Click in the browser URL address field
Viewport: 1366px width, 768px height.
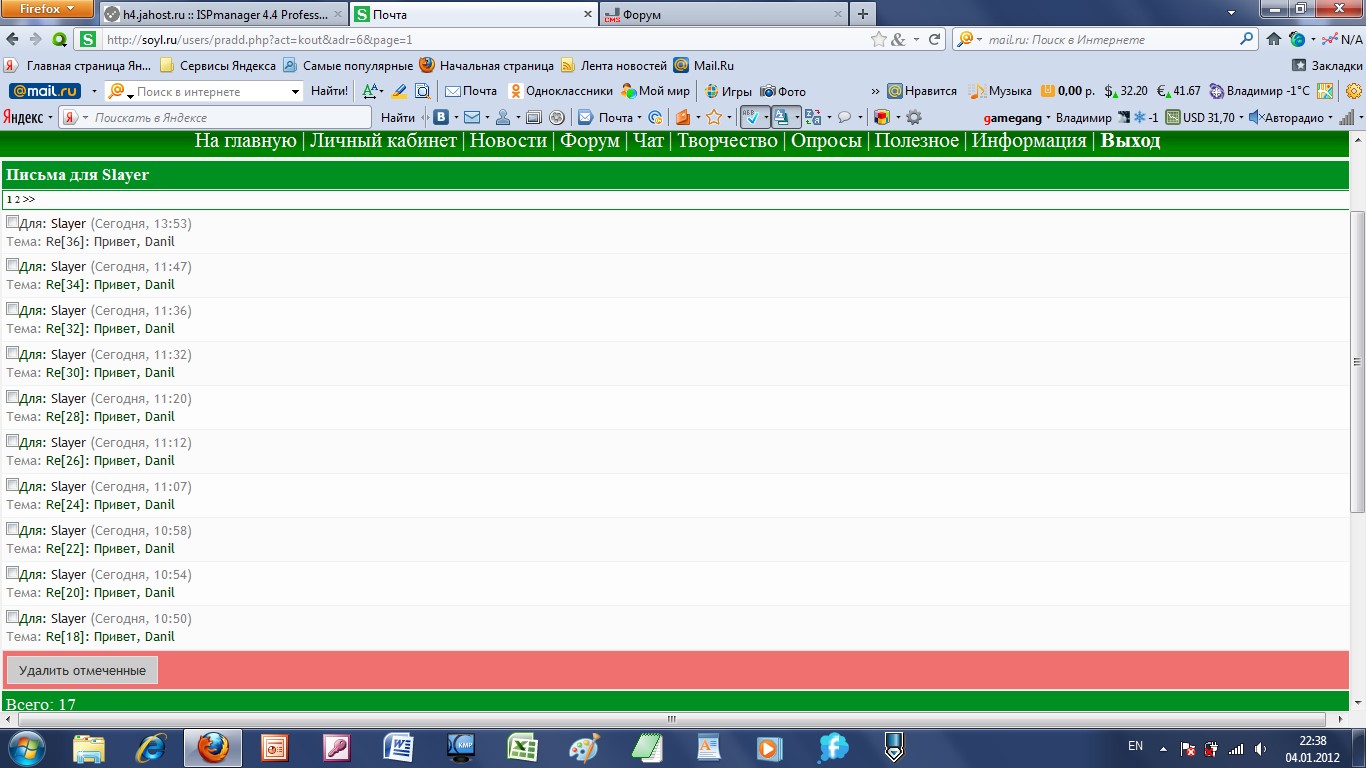point(485,39)
